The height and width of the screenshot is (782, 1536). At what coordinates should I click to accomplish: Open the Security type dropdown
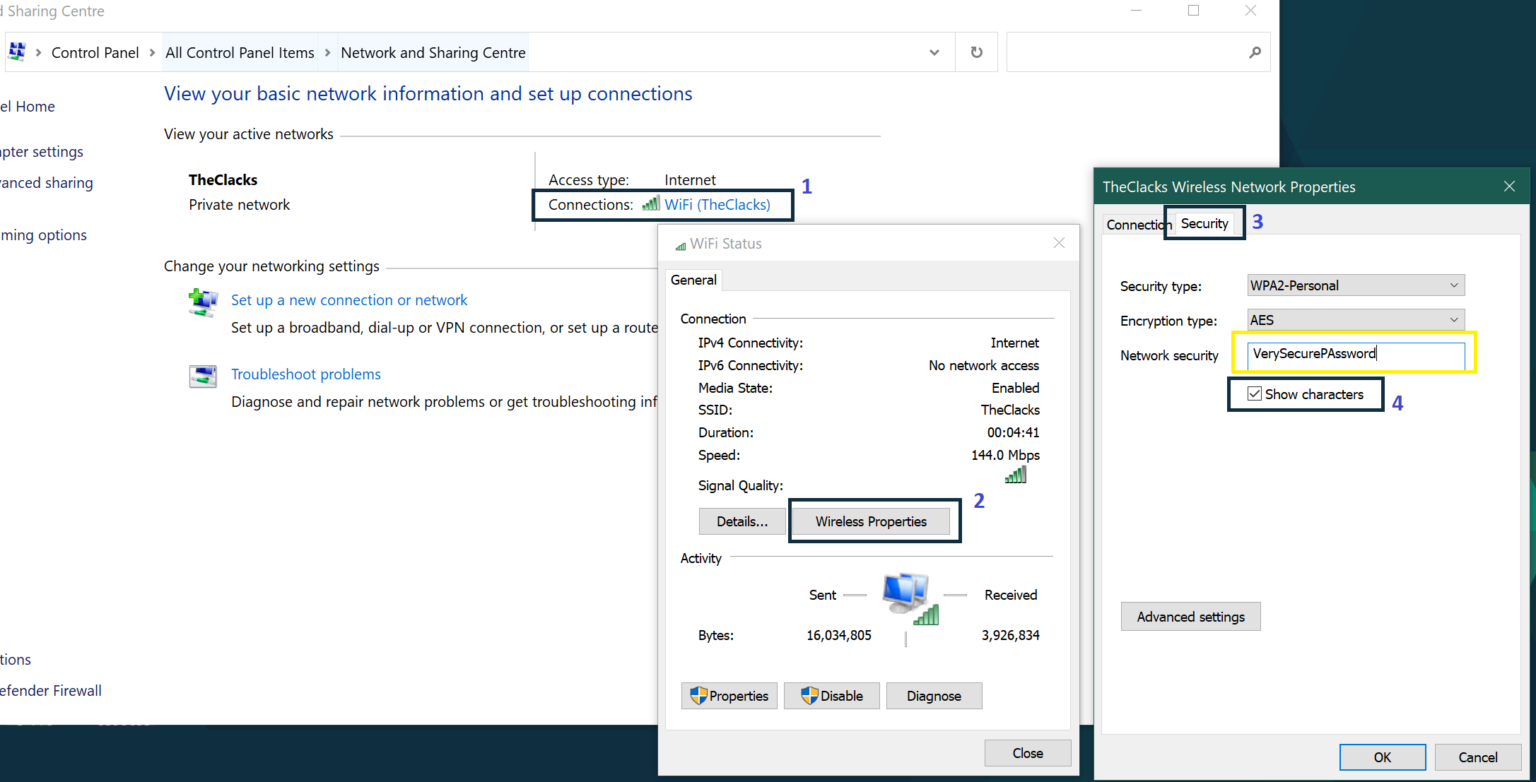[1452, 285]
